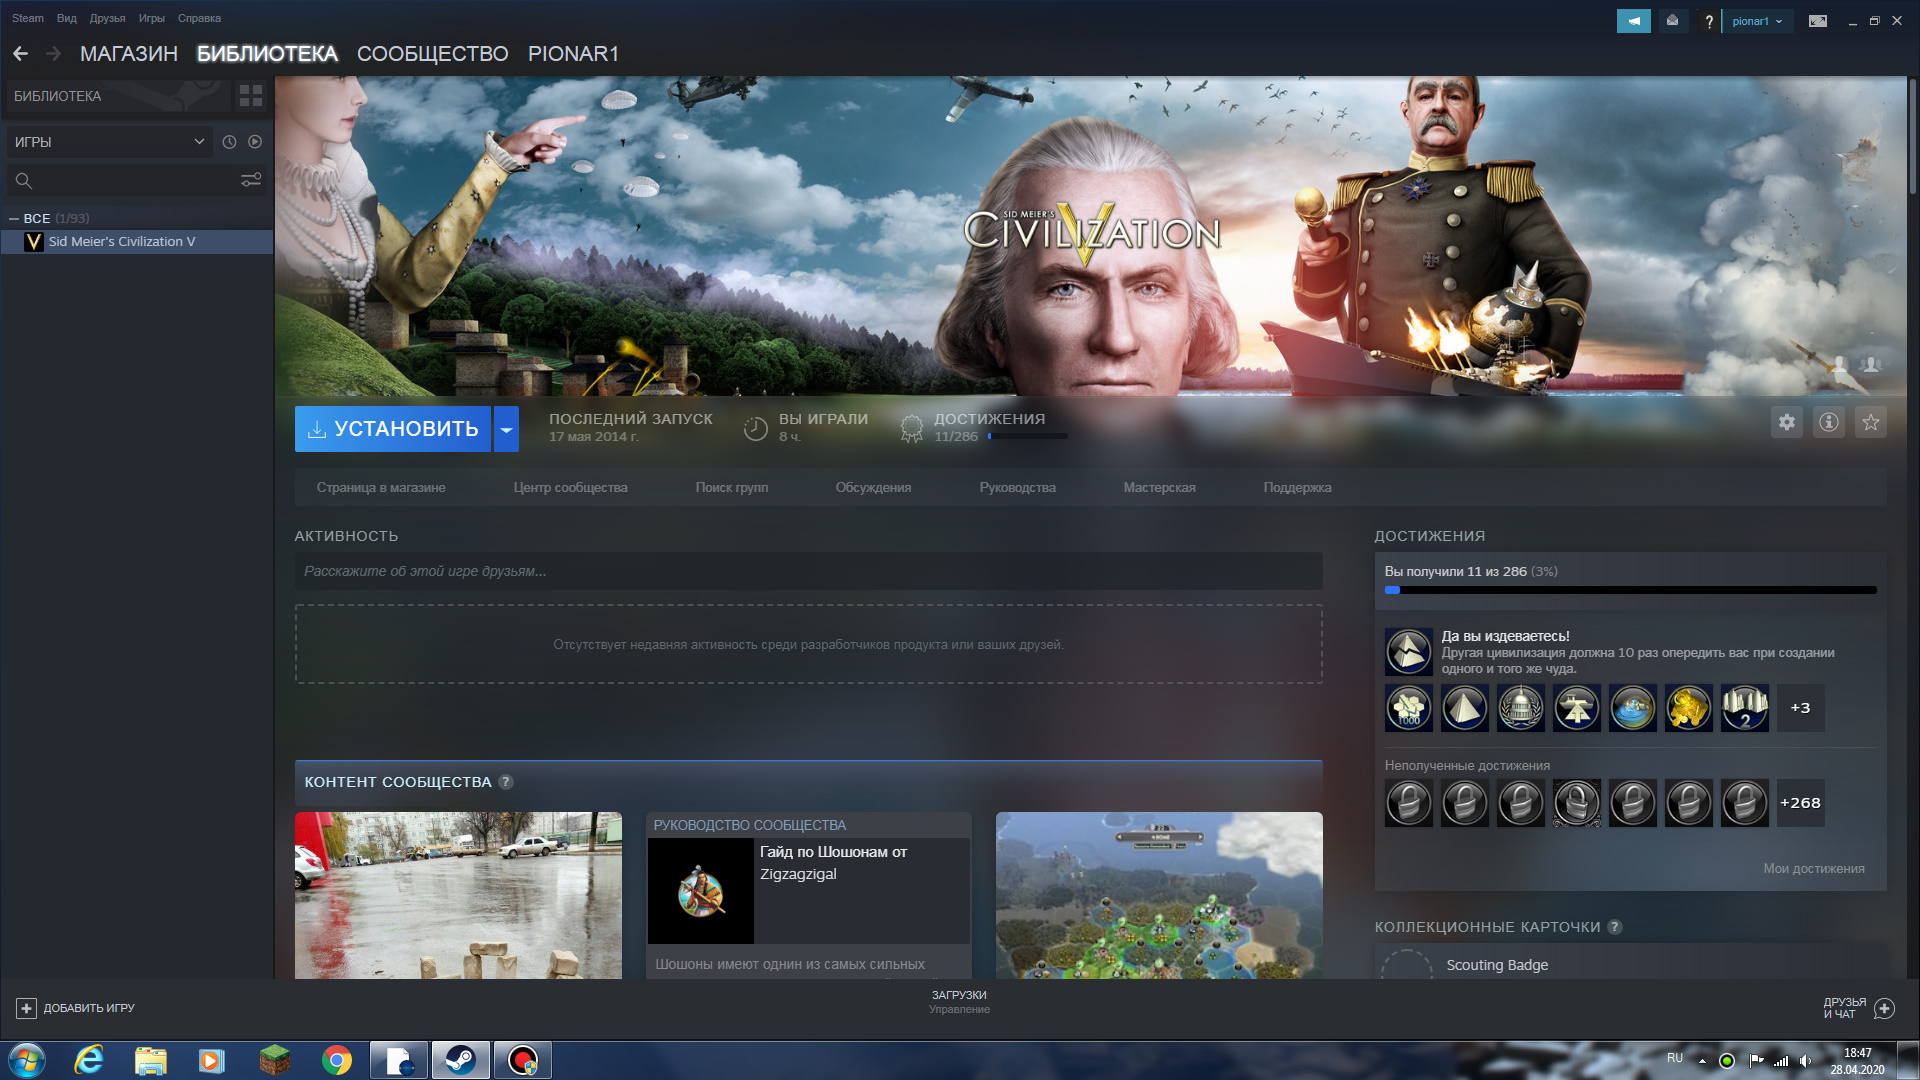Click 'Да вы издеваетесь!' achievement icon

coord(1409,652)
